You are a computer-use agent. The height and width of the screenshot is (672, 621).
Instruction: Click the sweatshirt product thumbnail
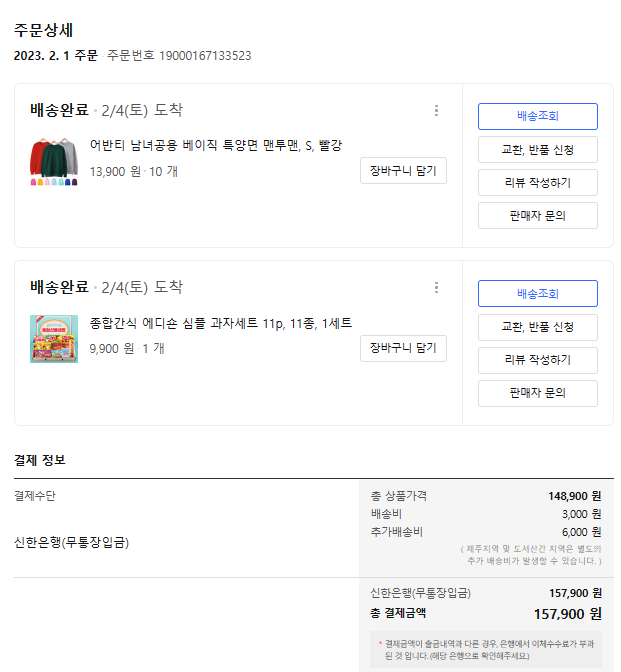54,162
